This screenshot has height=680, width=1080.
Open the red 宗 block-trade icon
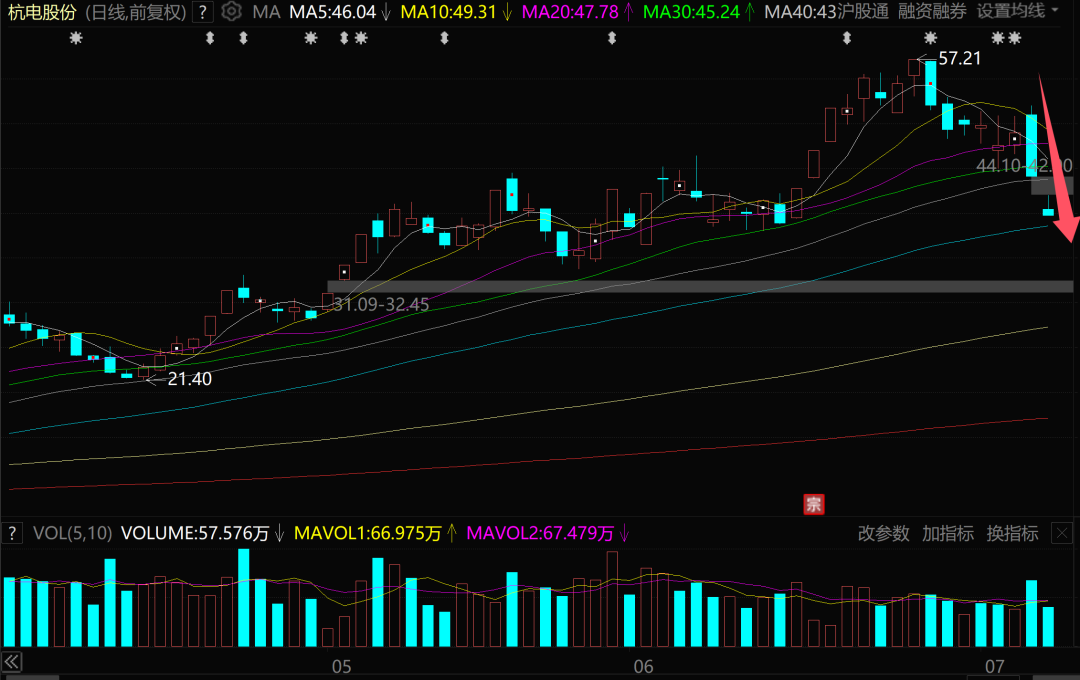tap(813, 504)
